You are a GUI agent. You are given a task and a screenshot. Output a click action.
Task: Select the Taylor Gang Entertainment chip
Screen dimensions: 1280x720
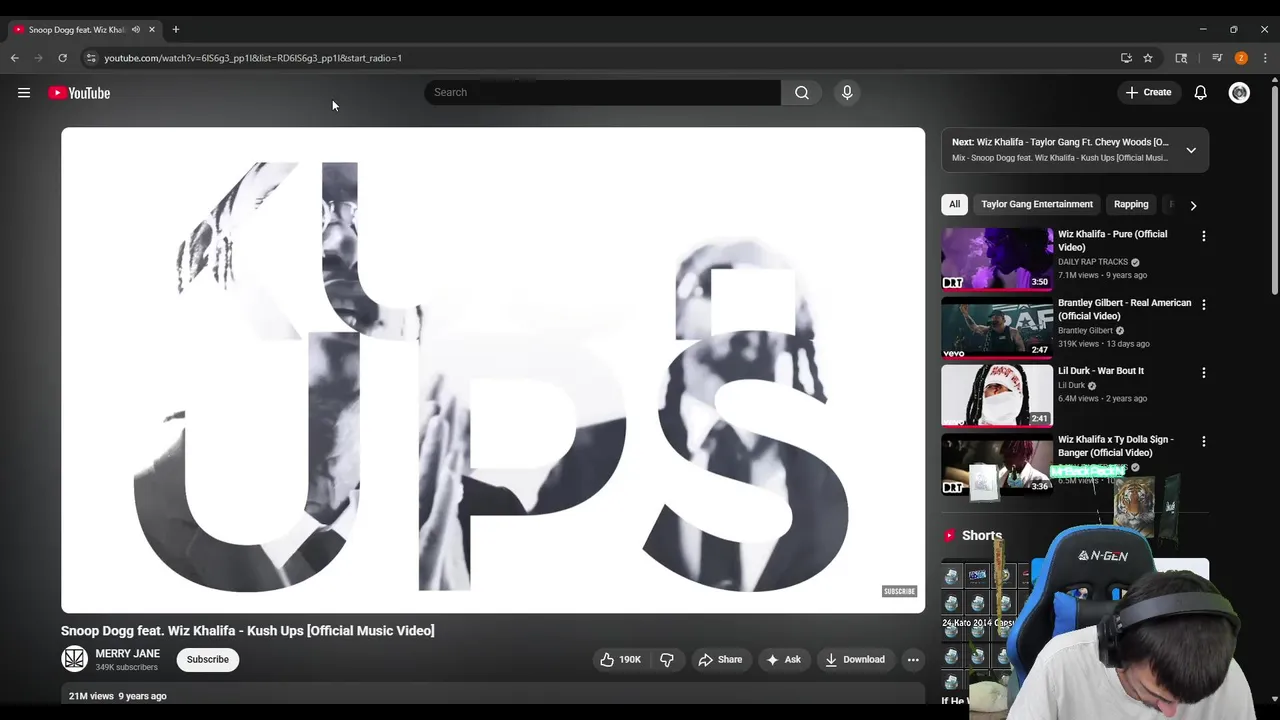[1037, 204]
